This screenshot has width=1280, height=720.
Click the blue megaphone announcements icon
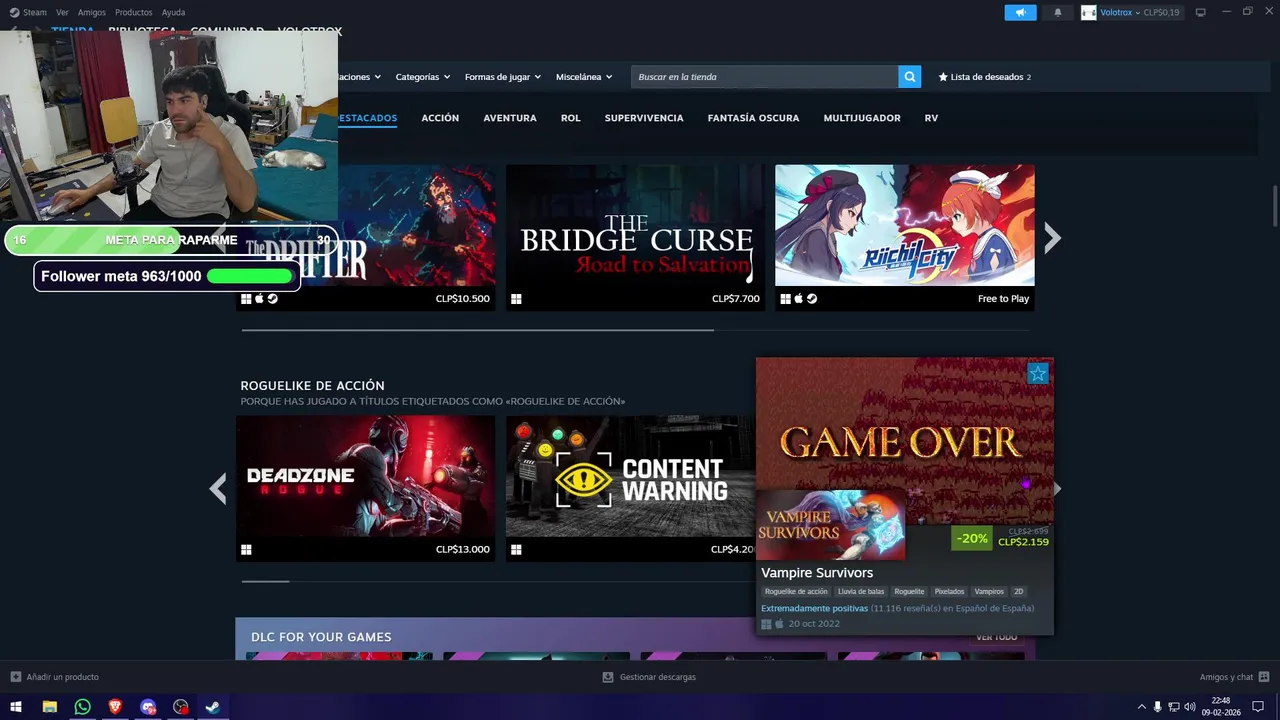tap(1020, 12)
